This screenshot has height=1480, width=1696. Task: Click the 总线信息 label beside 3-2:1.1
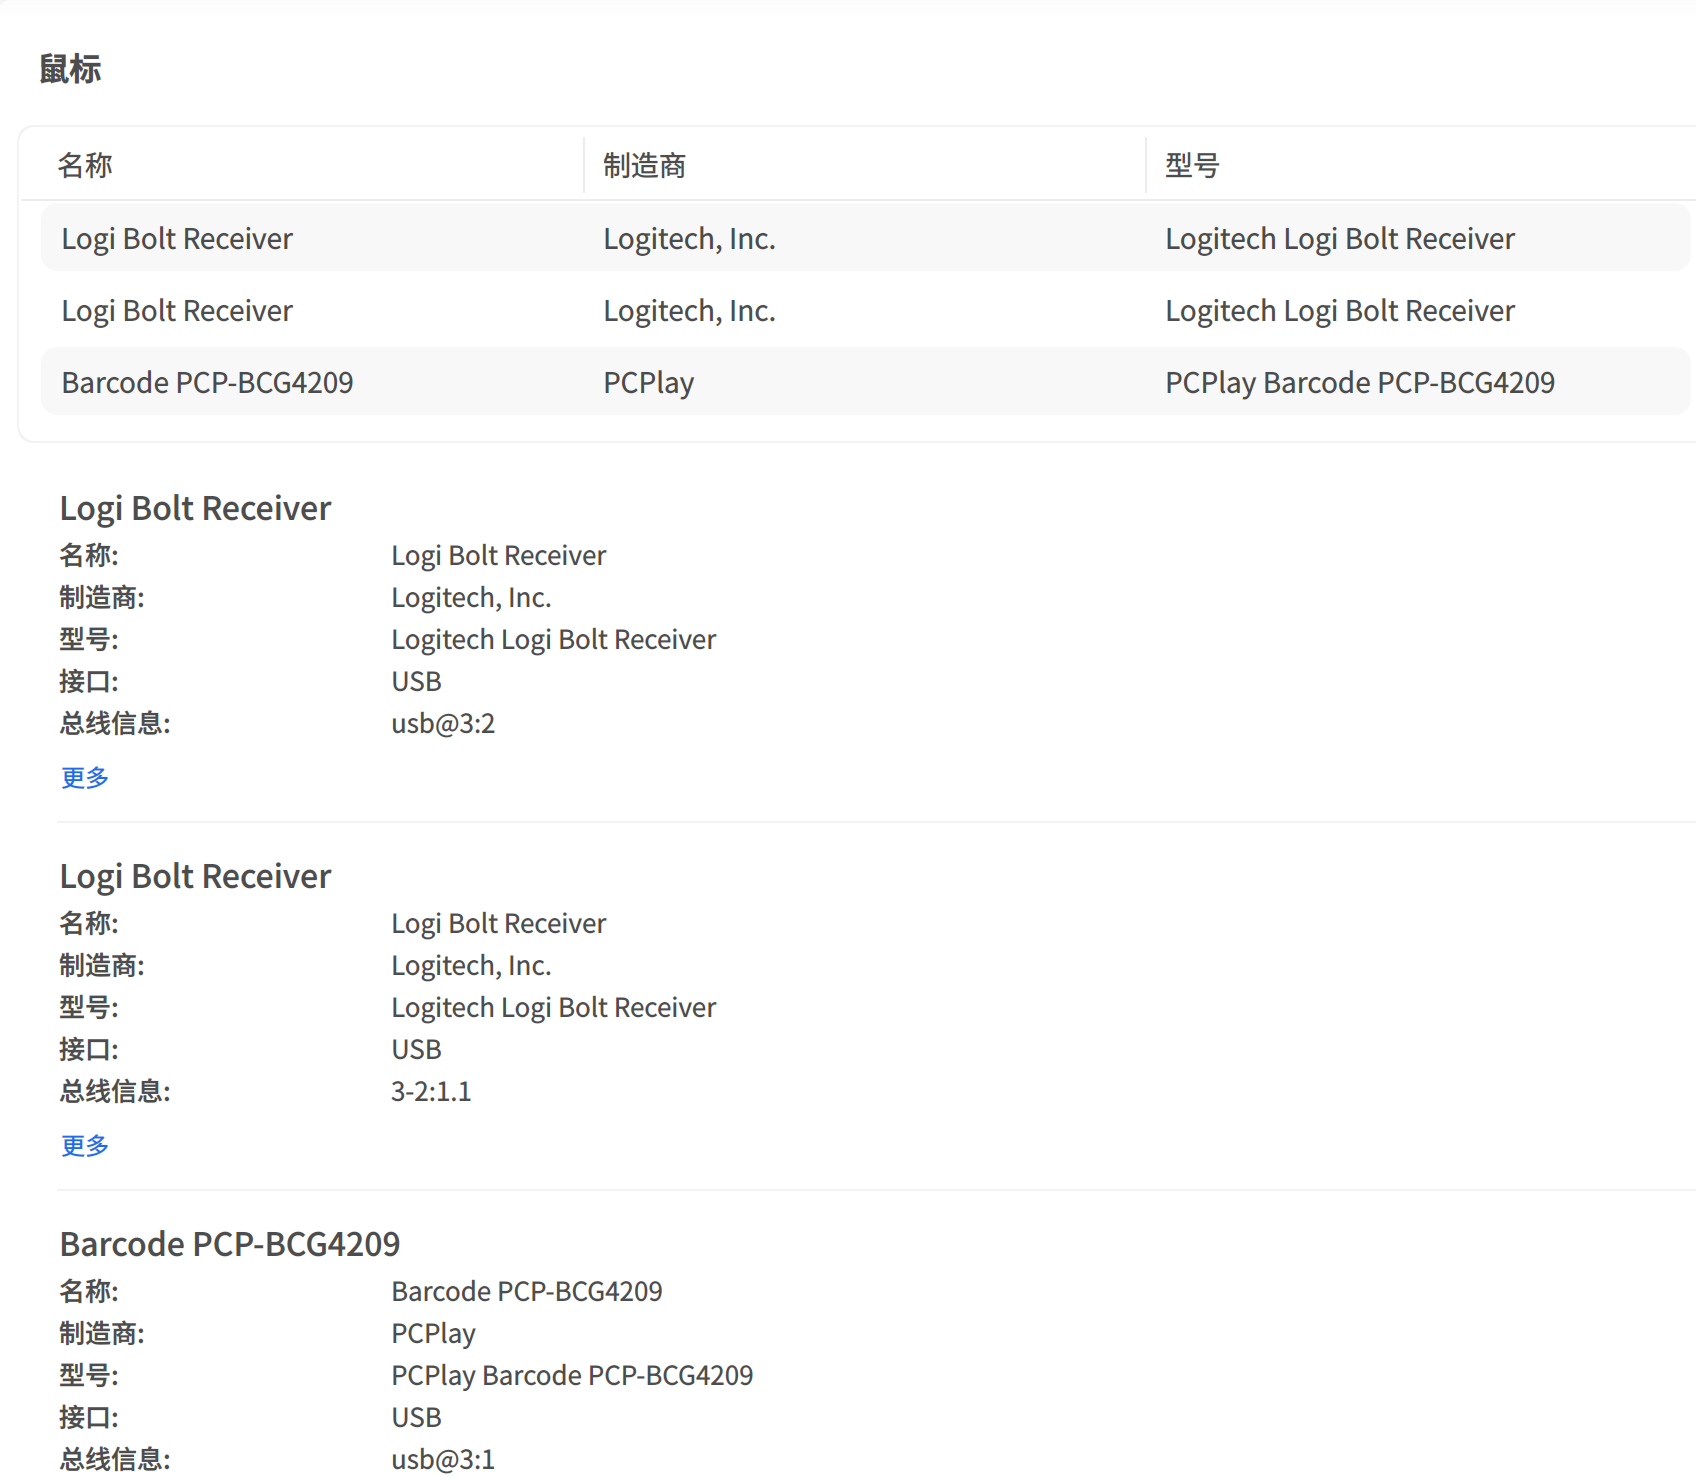pos(115,1091)
